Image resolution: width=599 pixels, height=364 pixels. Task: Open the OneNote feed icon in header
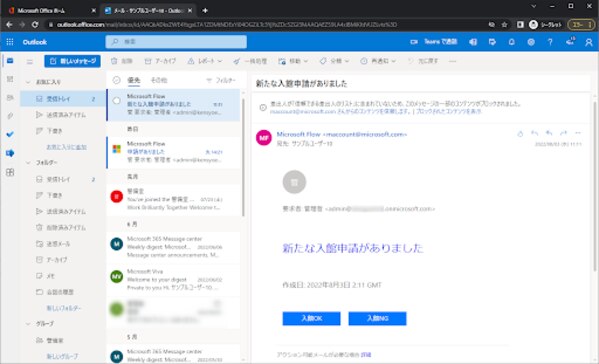(x=473, y=42)
